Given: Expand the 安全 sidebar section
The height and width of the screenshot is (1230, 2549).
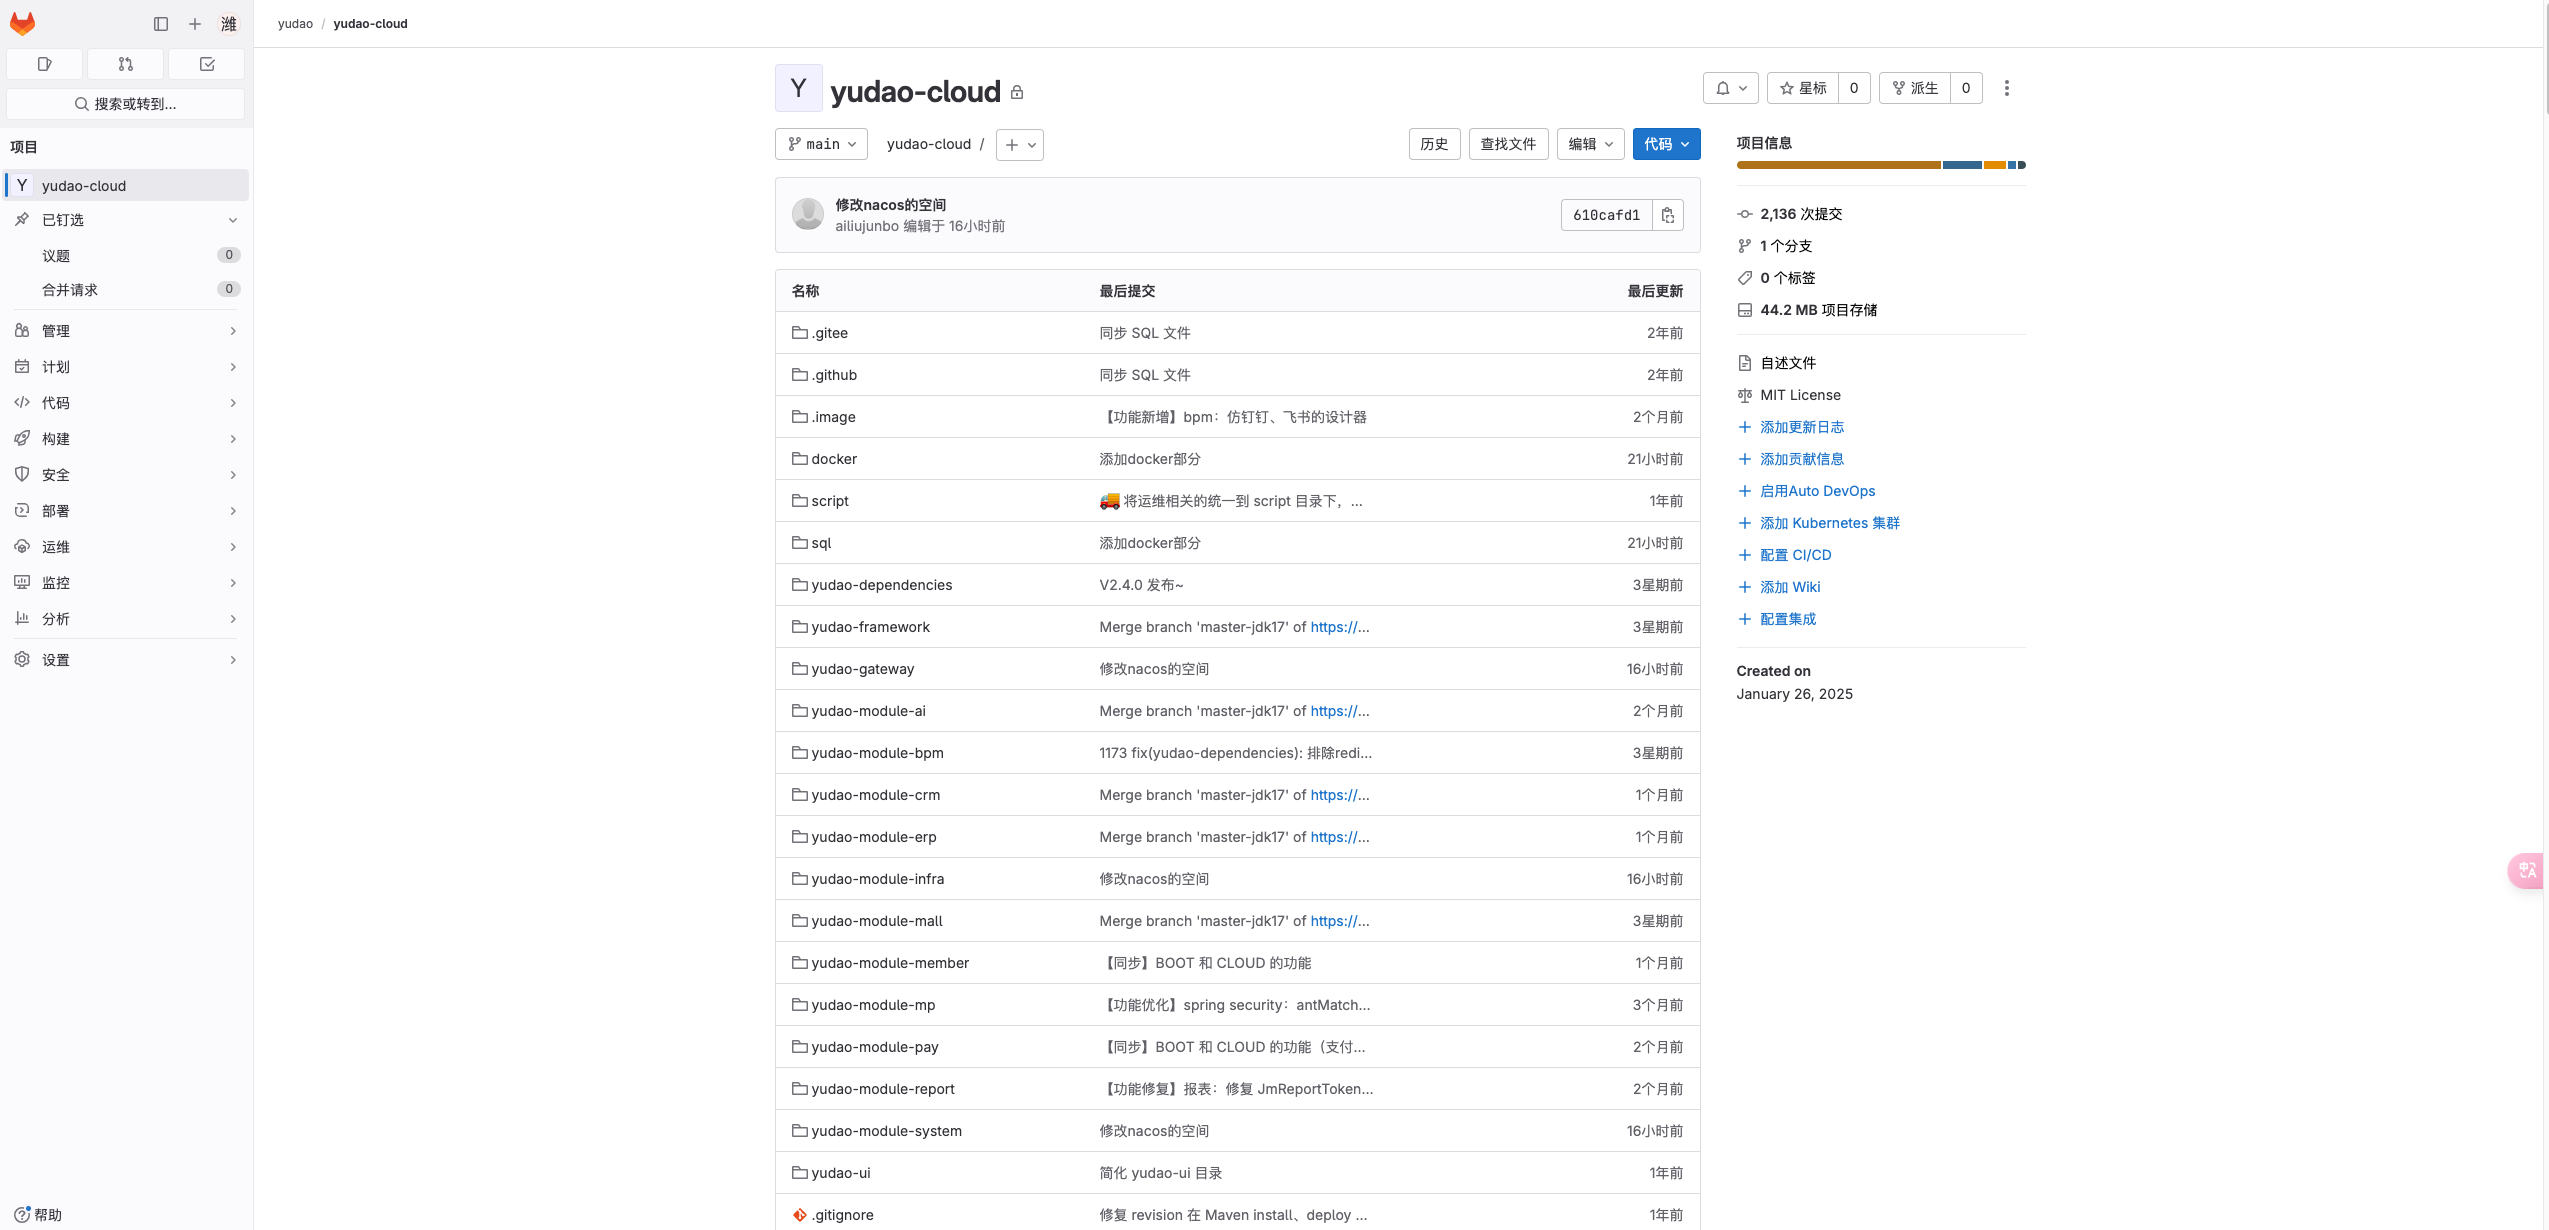Looking at the screenshot, I should (x=126, y=475).
